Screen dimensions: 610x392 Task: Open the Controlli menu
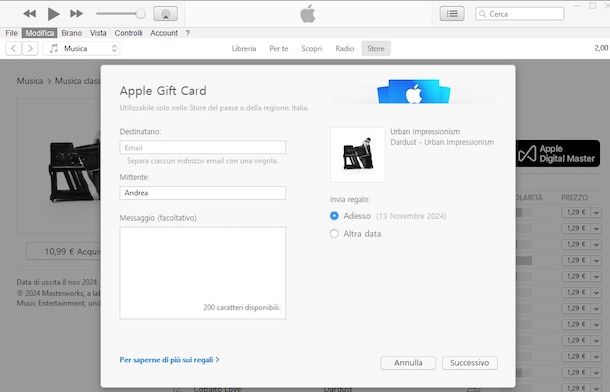pos(128,33)
